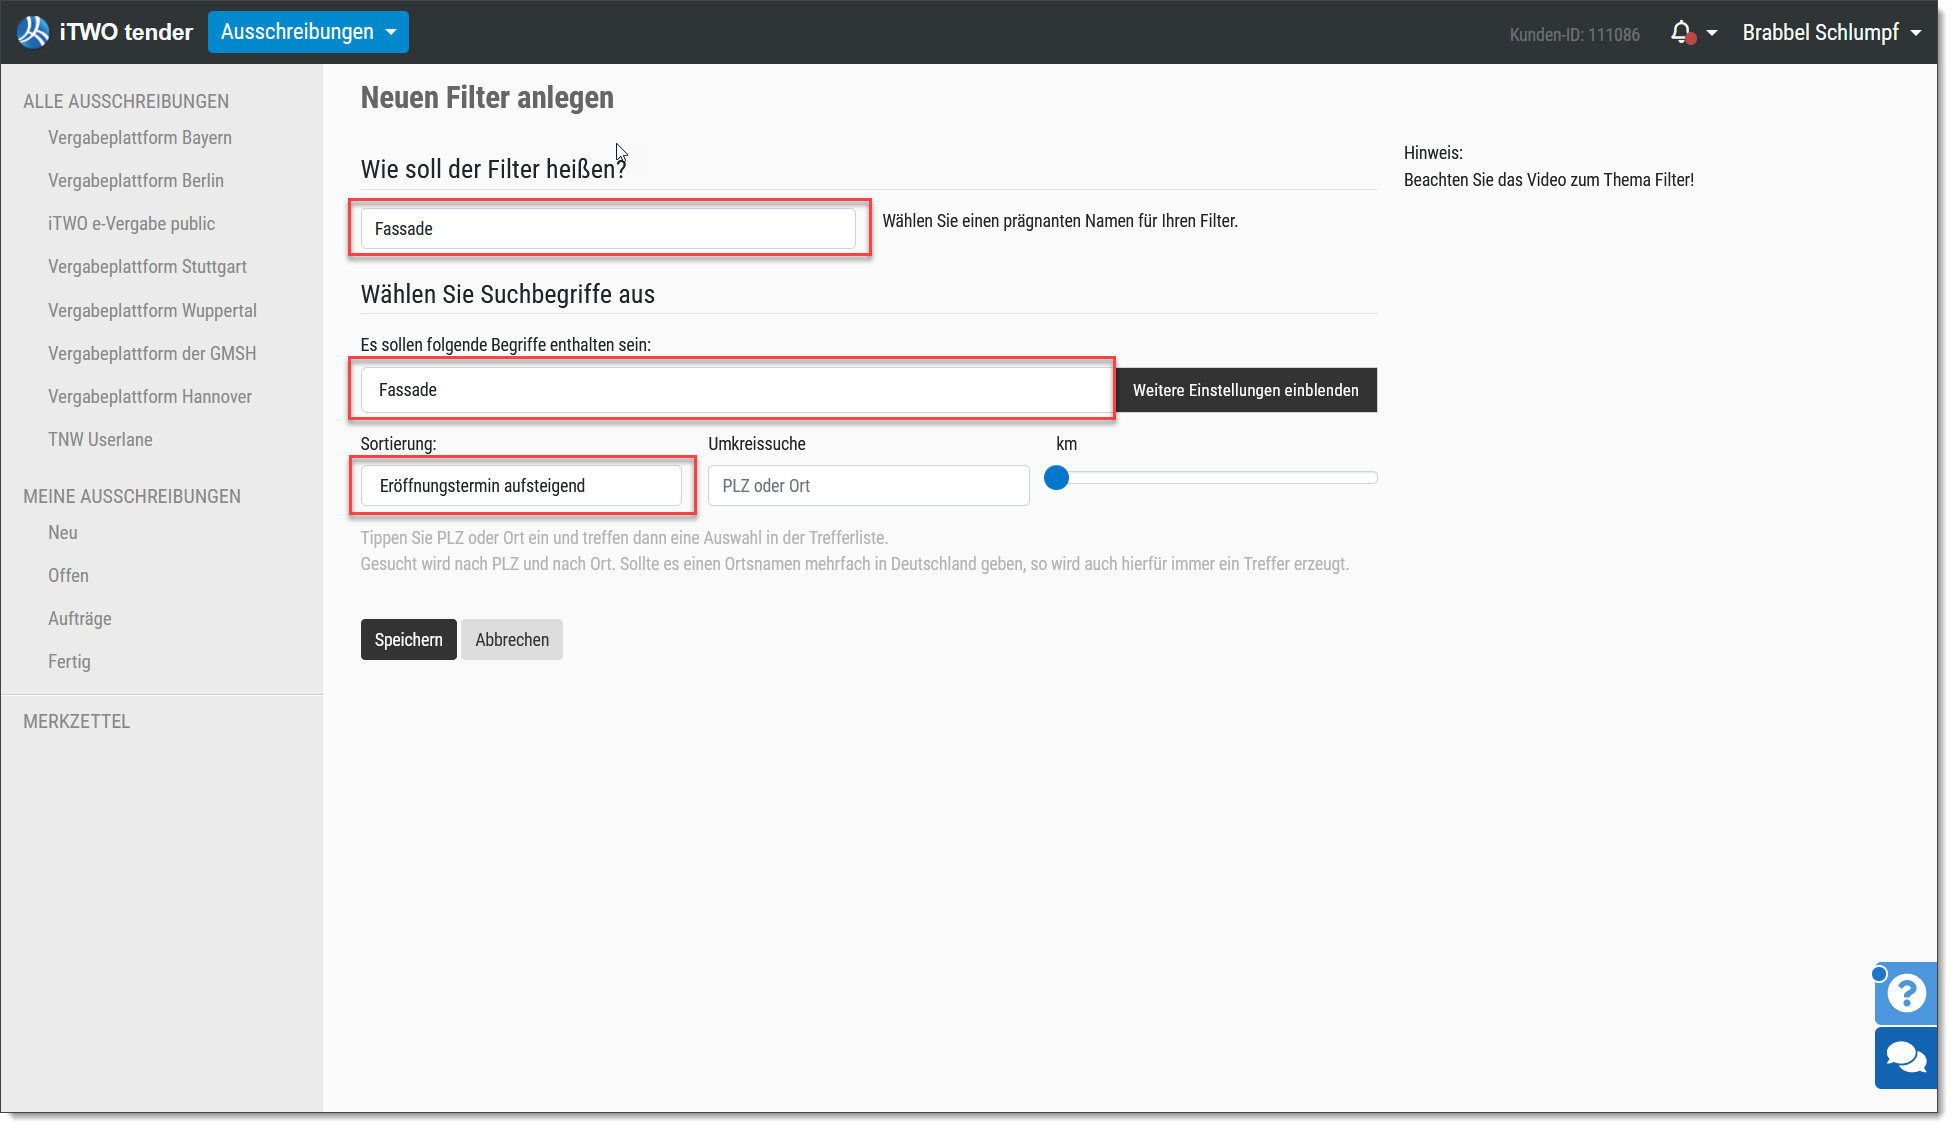The width and height of the screenshot is (1953, 1128).
Task: Open the Merkzettel section
Action: 77,722
